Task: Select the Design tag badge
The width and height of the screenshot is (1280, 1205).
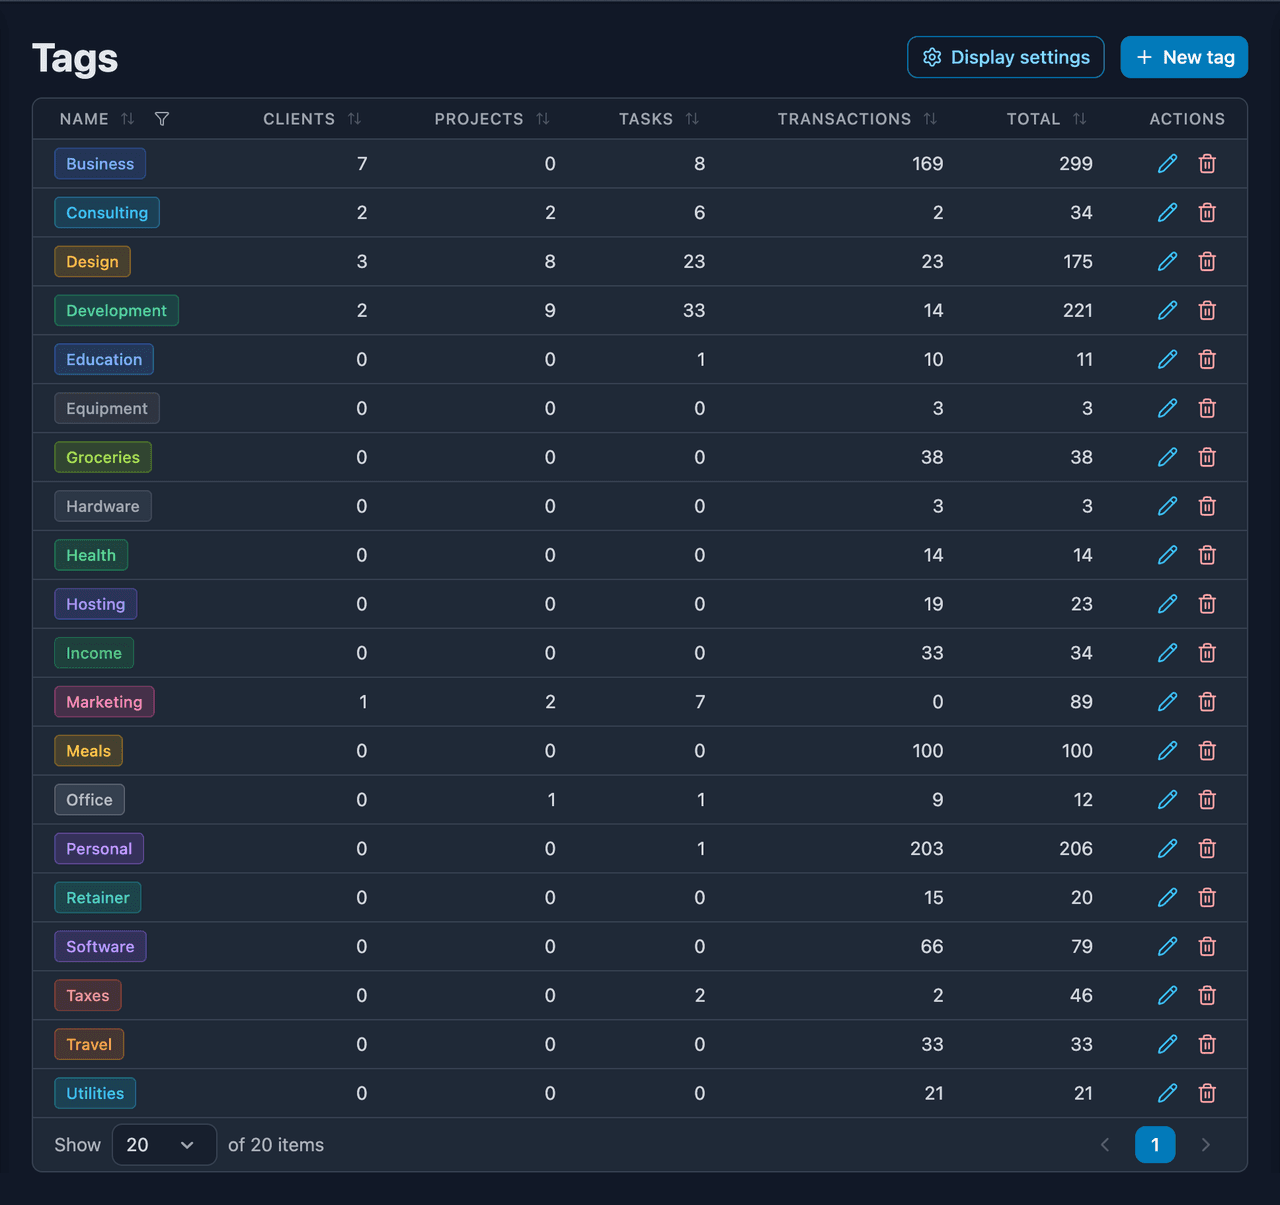Action: pos(92,262)
